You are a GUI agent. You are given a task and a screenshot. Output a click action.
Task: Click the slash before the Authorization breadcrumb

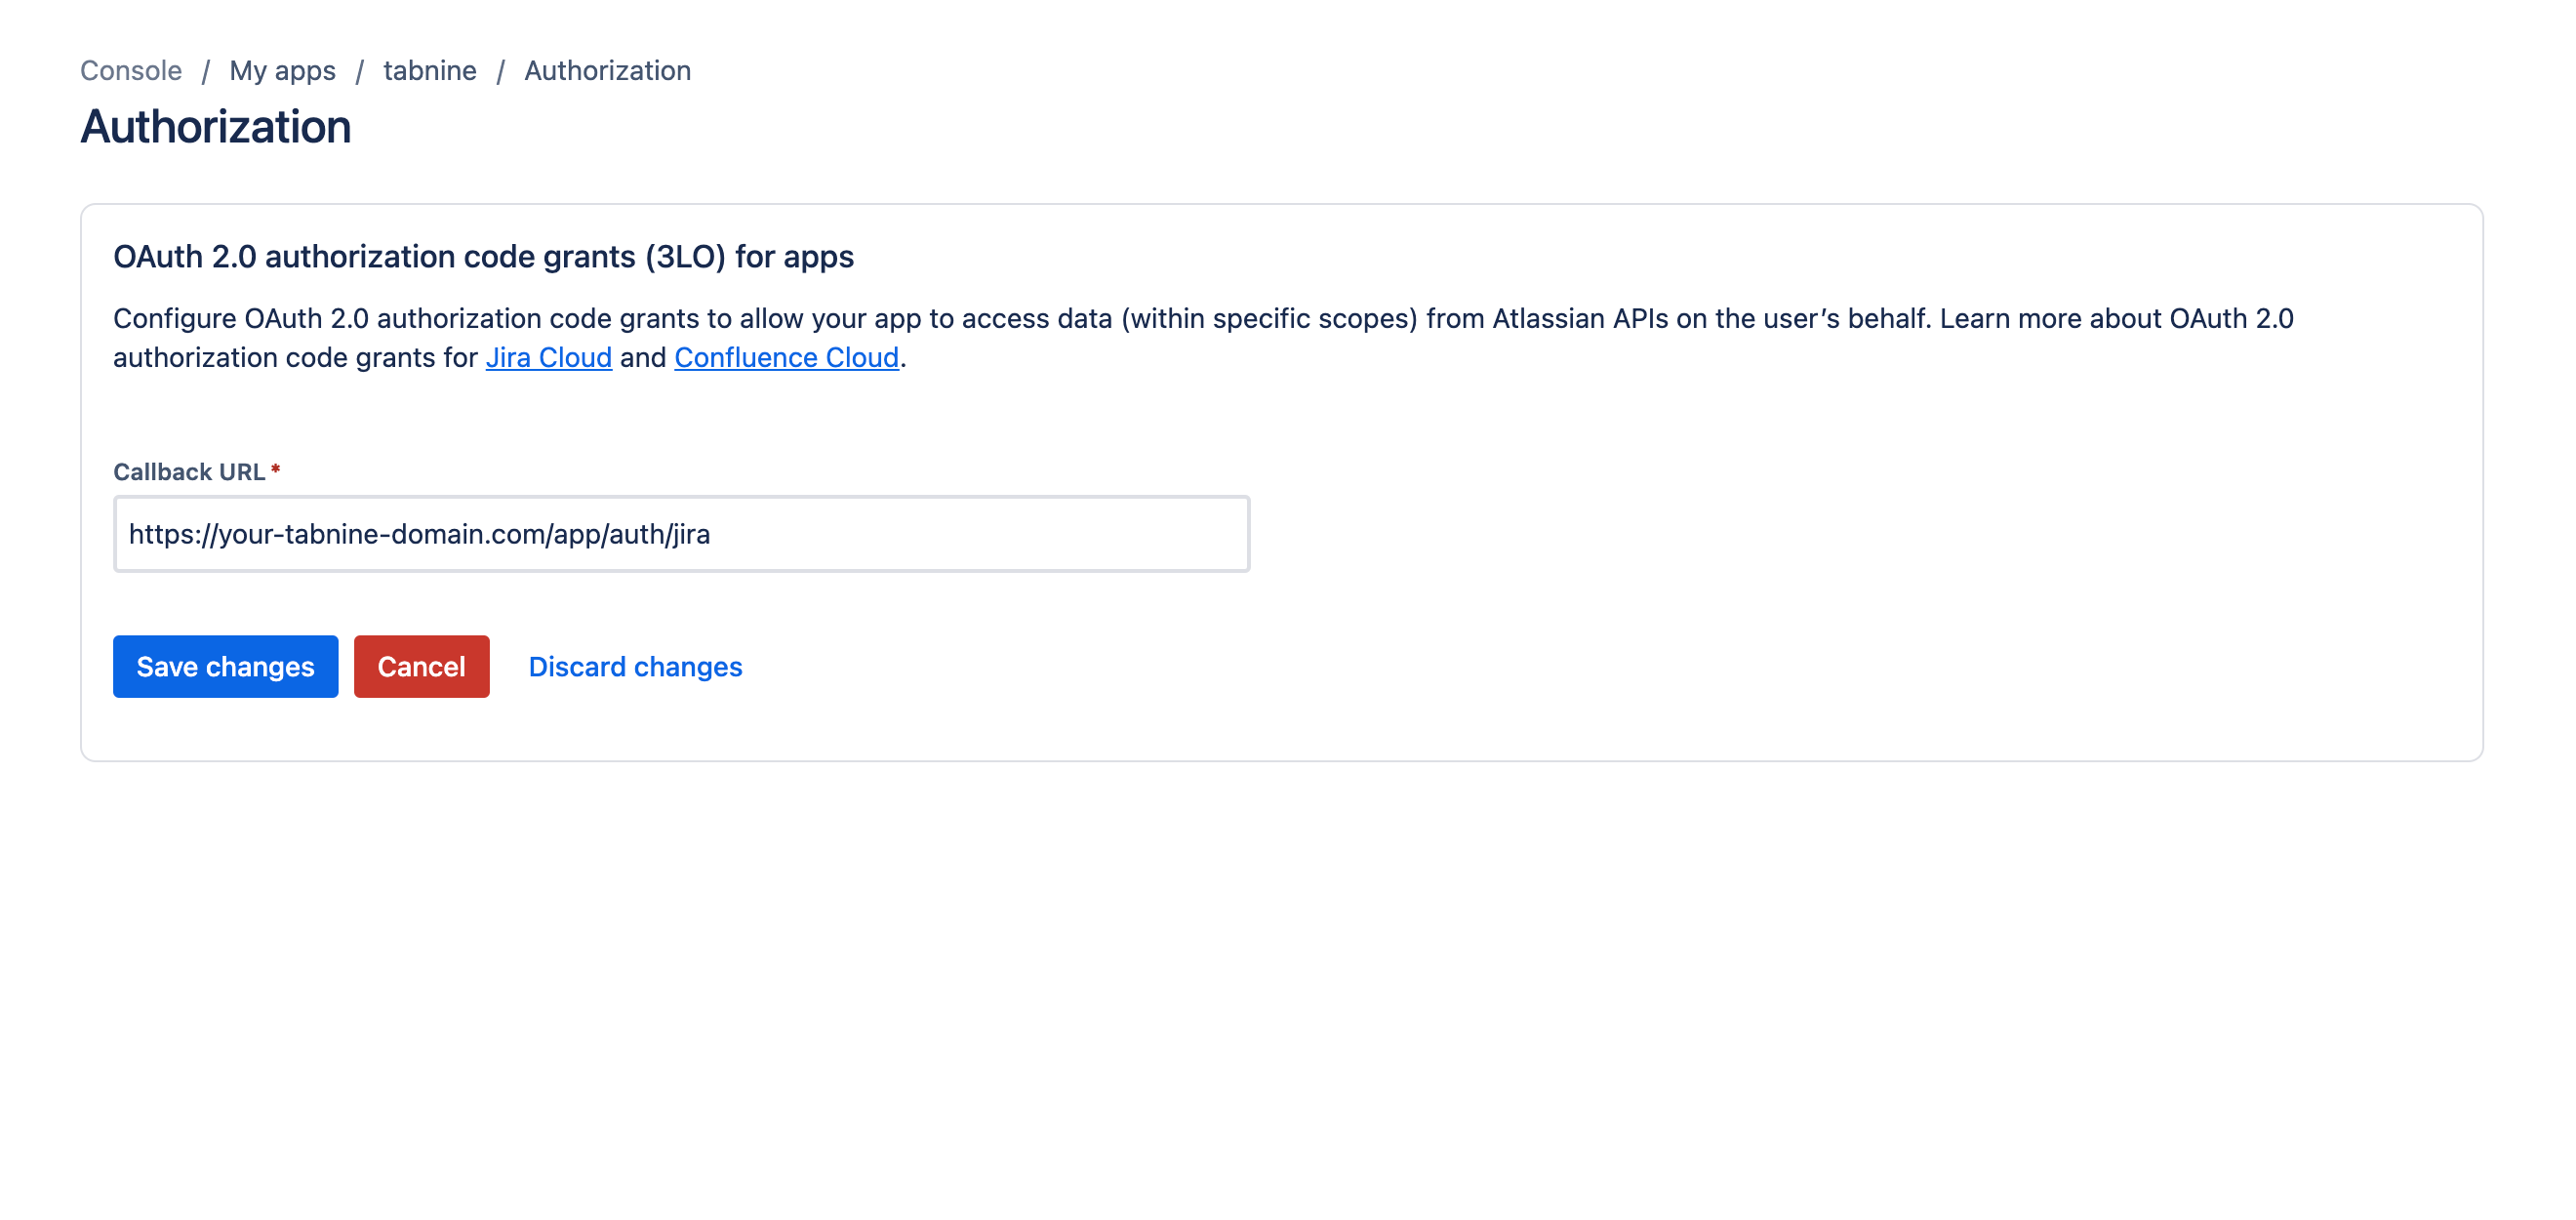pos(500,71)
